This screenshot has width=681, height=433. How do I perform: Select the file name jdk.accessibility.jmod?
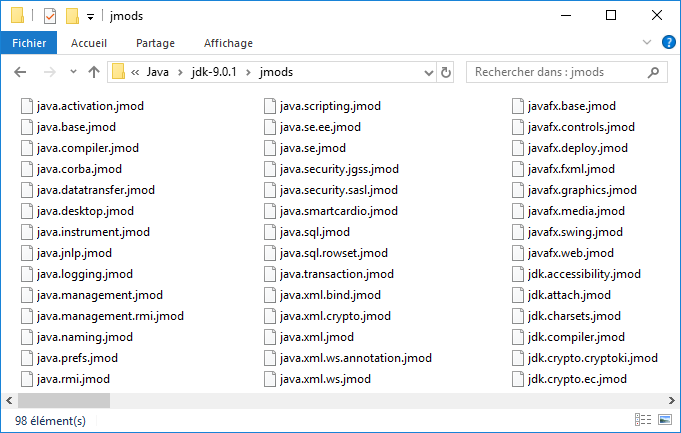[x=584, y=274]
